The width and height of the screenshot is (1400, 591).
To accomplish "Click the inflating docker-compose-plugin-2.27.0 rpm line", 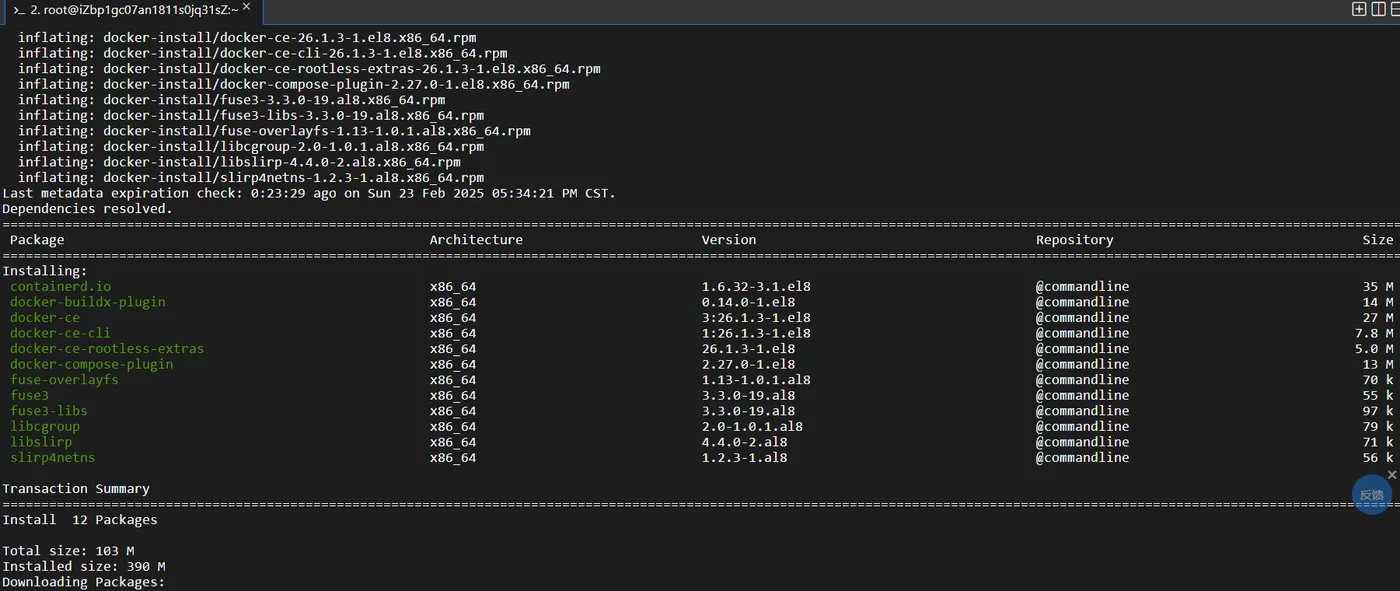I will (294, 85).
